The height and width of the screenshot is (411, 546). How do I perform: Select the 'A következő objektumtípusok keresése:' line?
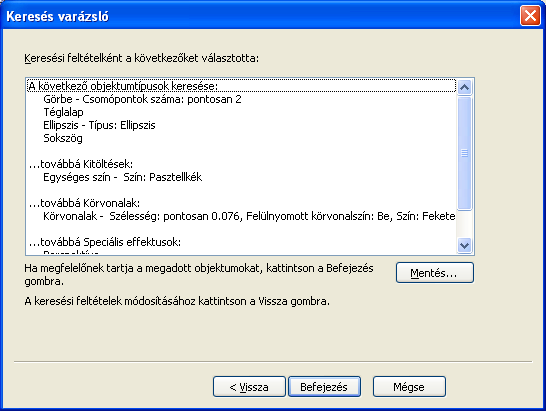coord(241,86)
